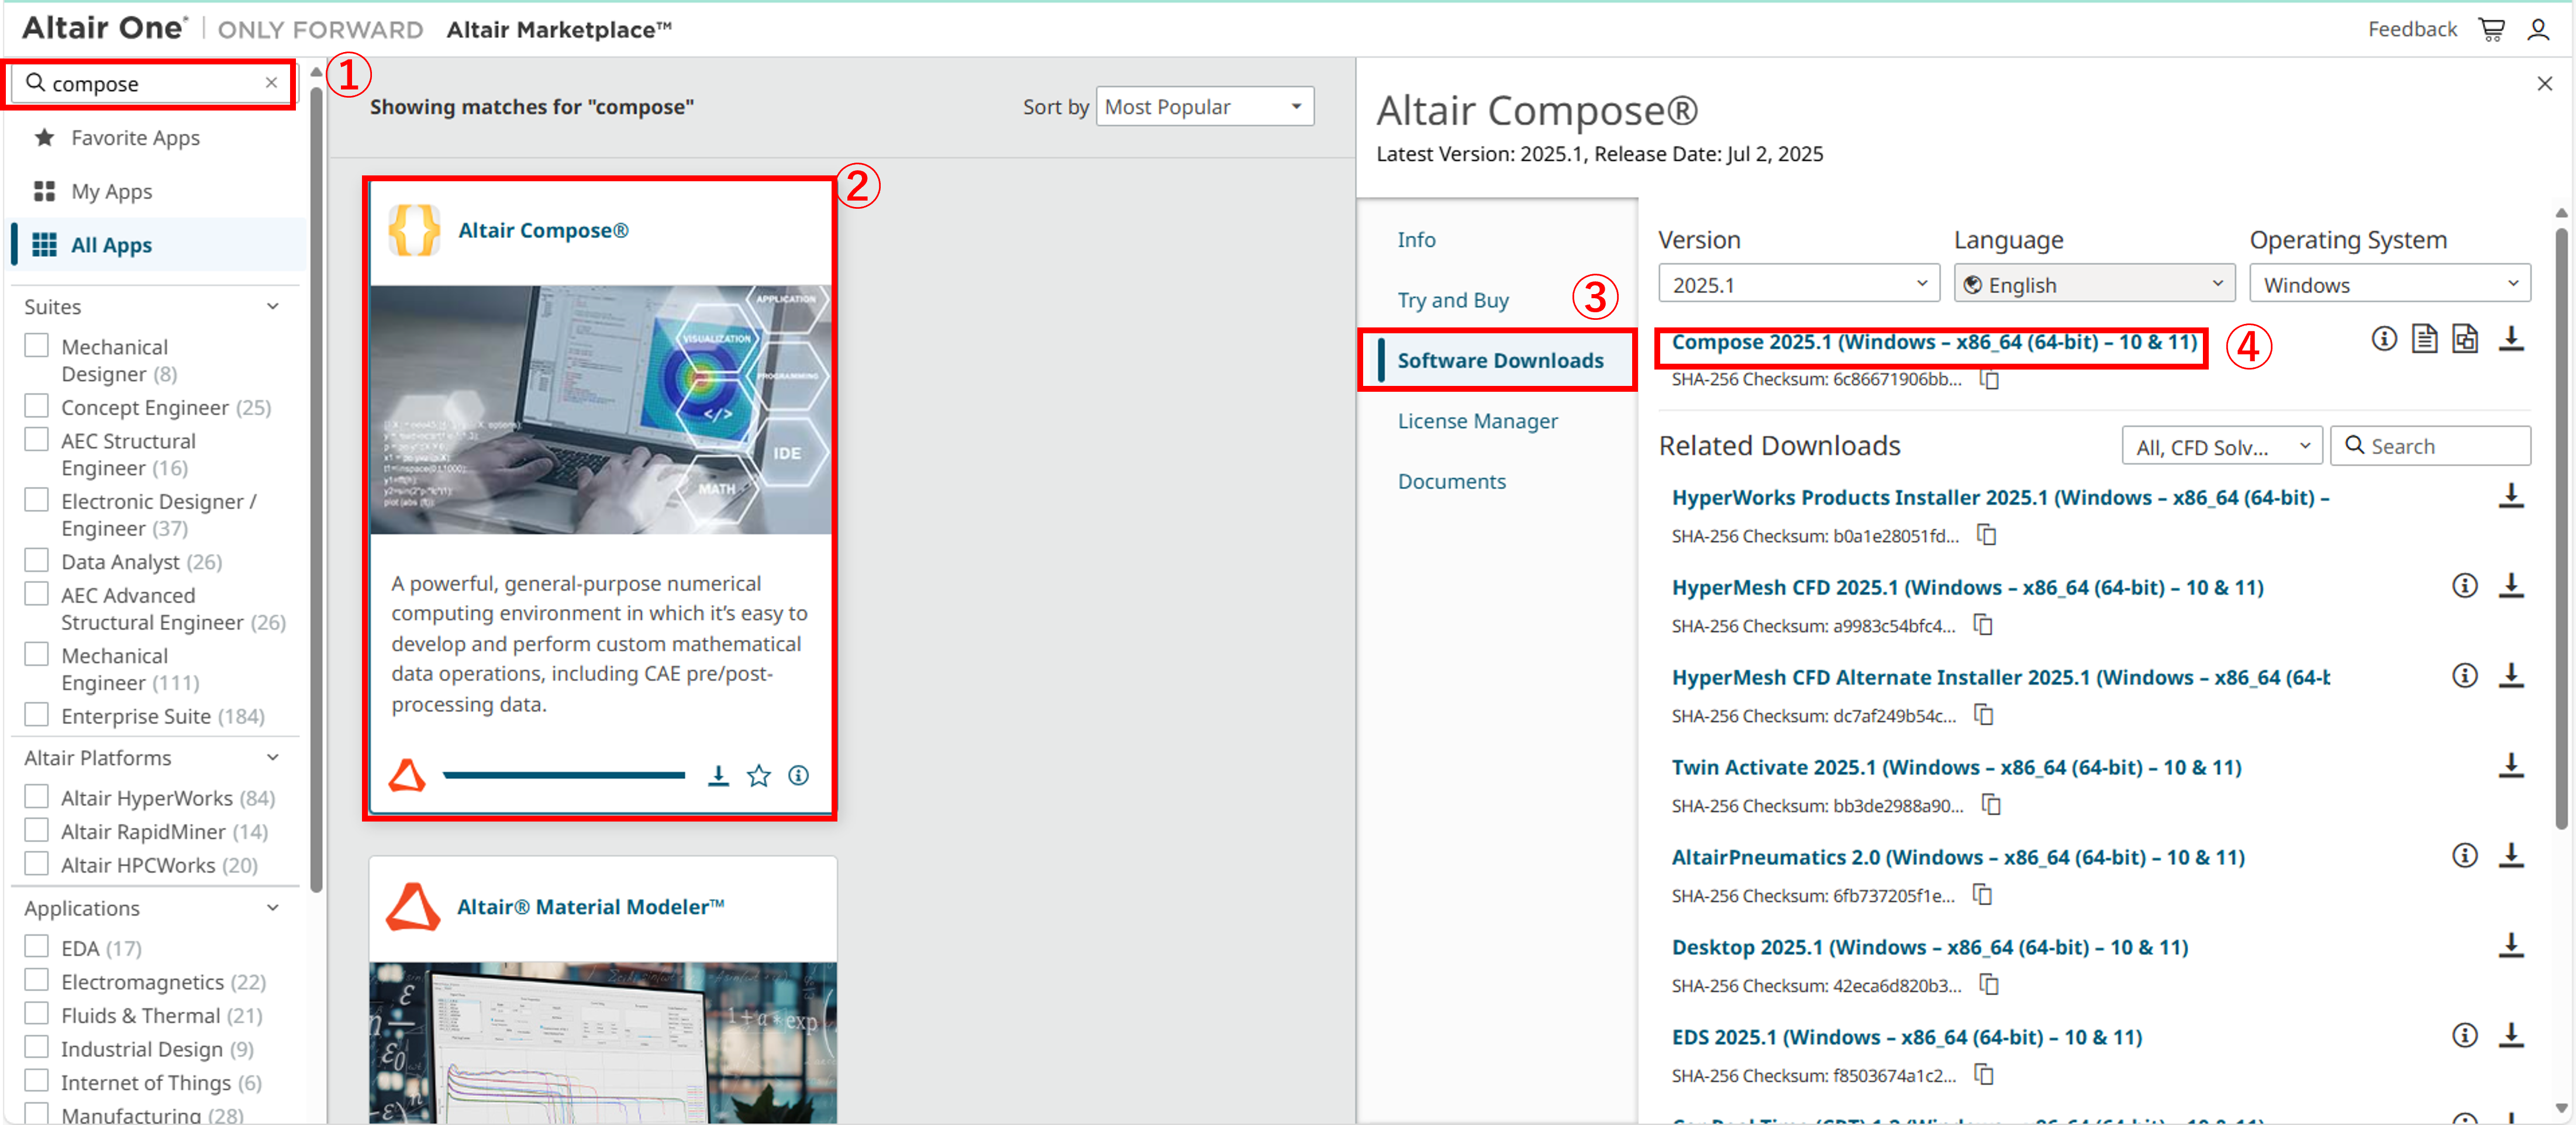Open release notes document icon for Compose 2025.1

(2424, 339)
